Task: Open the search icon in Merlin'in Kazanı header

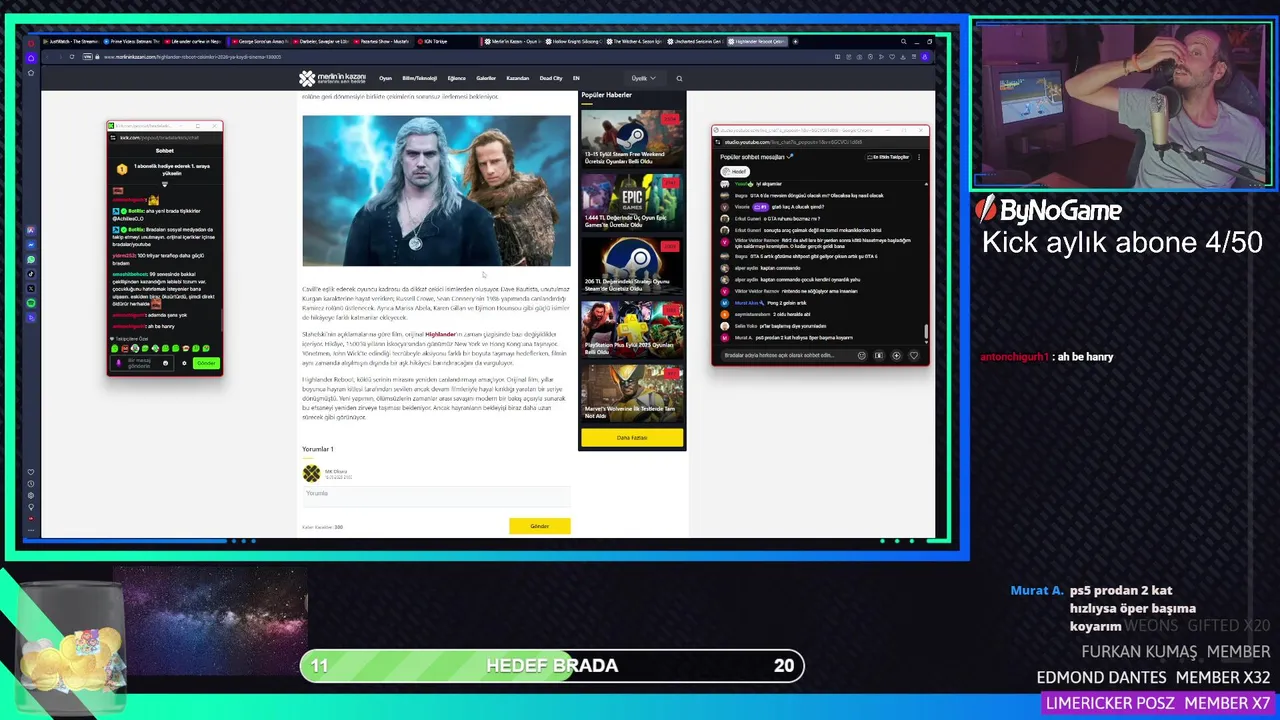Action: point(679,78)
